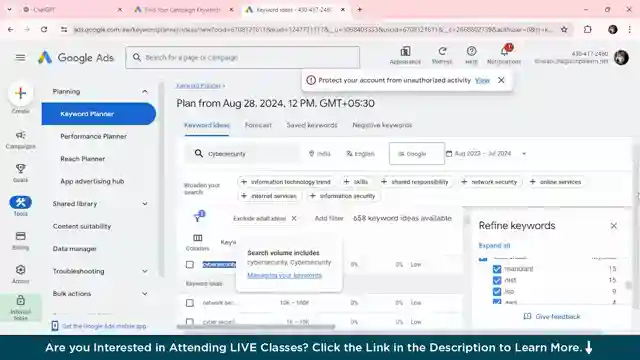Uncheck the nist refine checkbox
Screen dimensions: 640x360
pos(497,280)
